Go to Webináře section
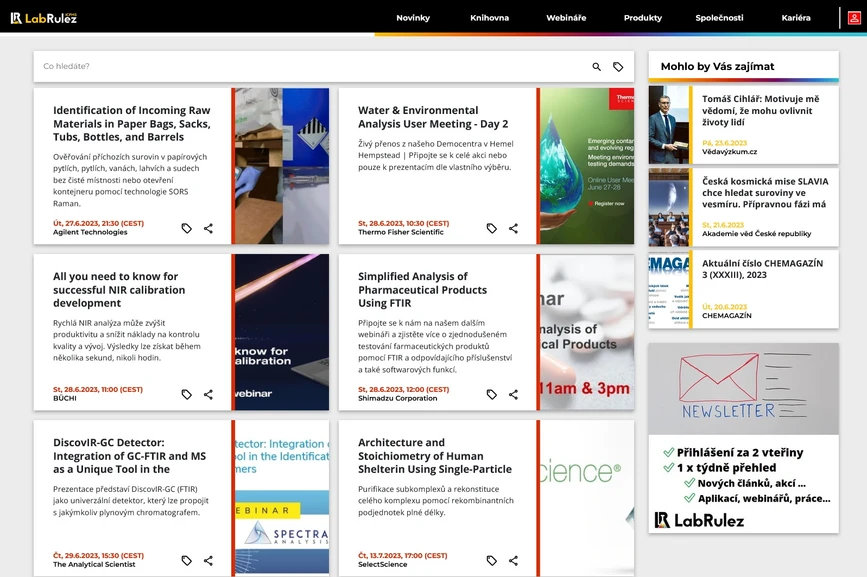Screen dimensions: 867x577 [x=566, y=18]
